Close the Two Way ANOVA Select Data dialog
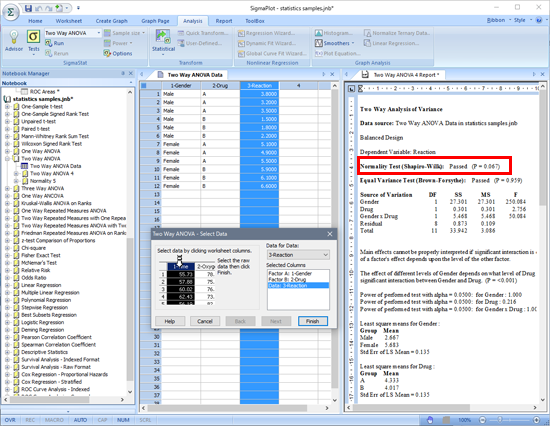Image resolution: width=550 pixels, height=426 pixels. tap(330, 234)
